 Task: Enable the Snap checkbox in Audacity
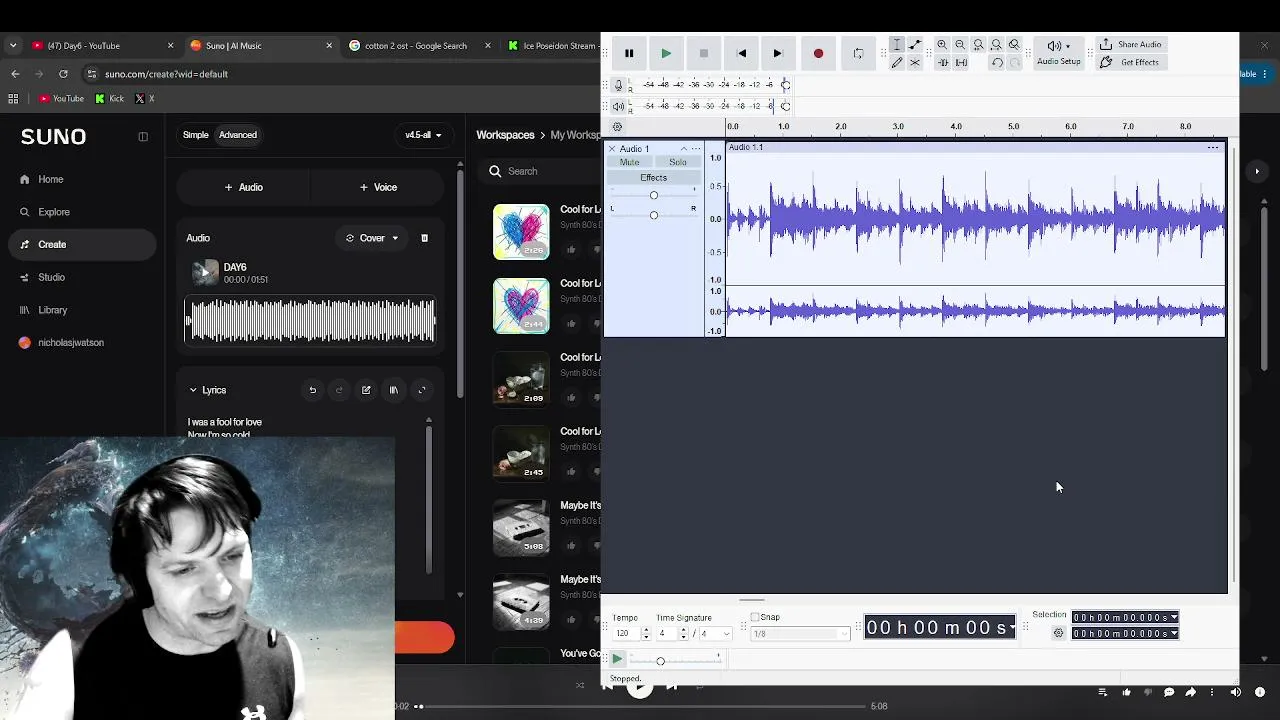(x=755, y=617)
